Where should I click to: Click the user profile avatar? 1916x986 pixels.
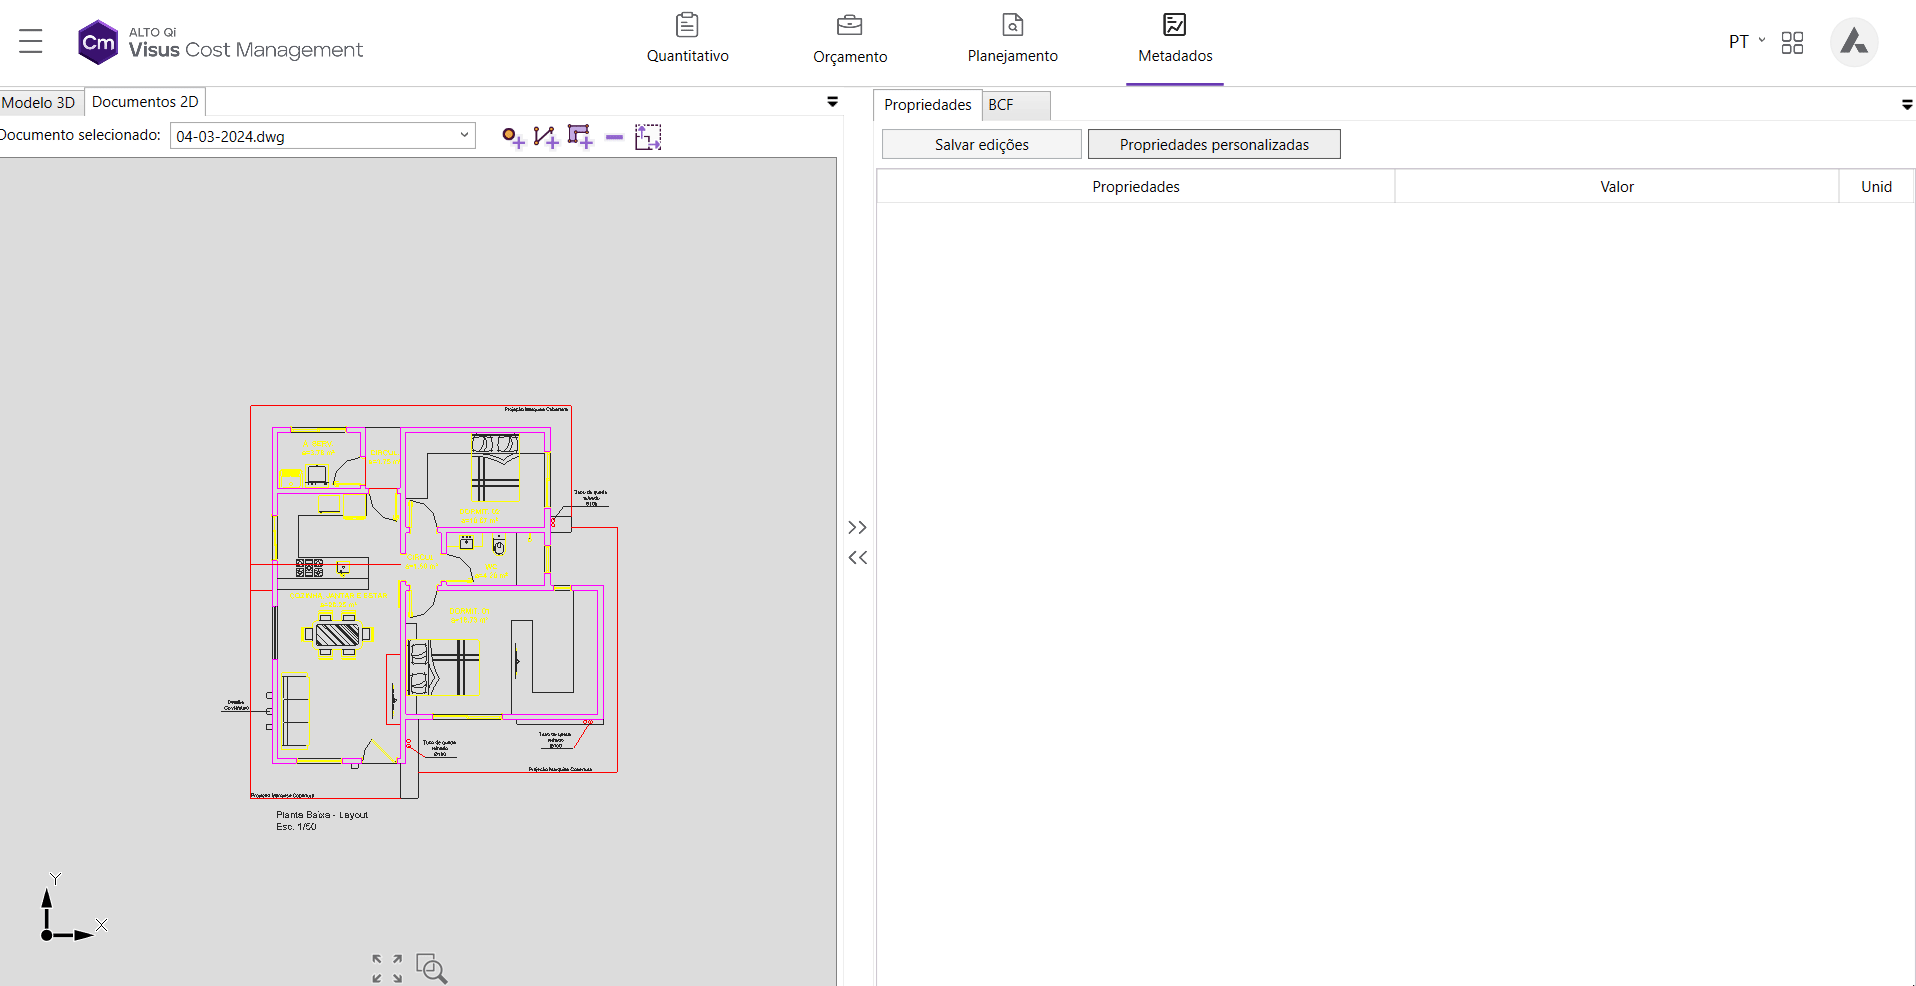[1854, 42]
